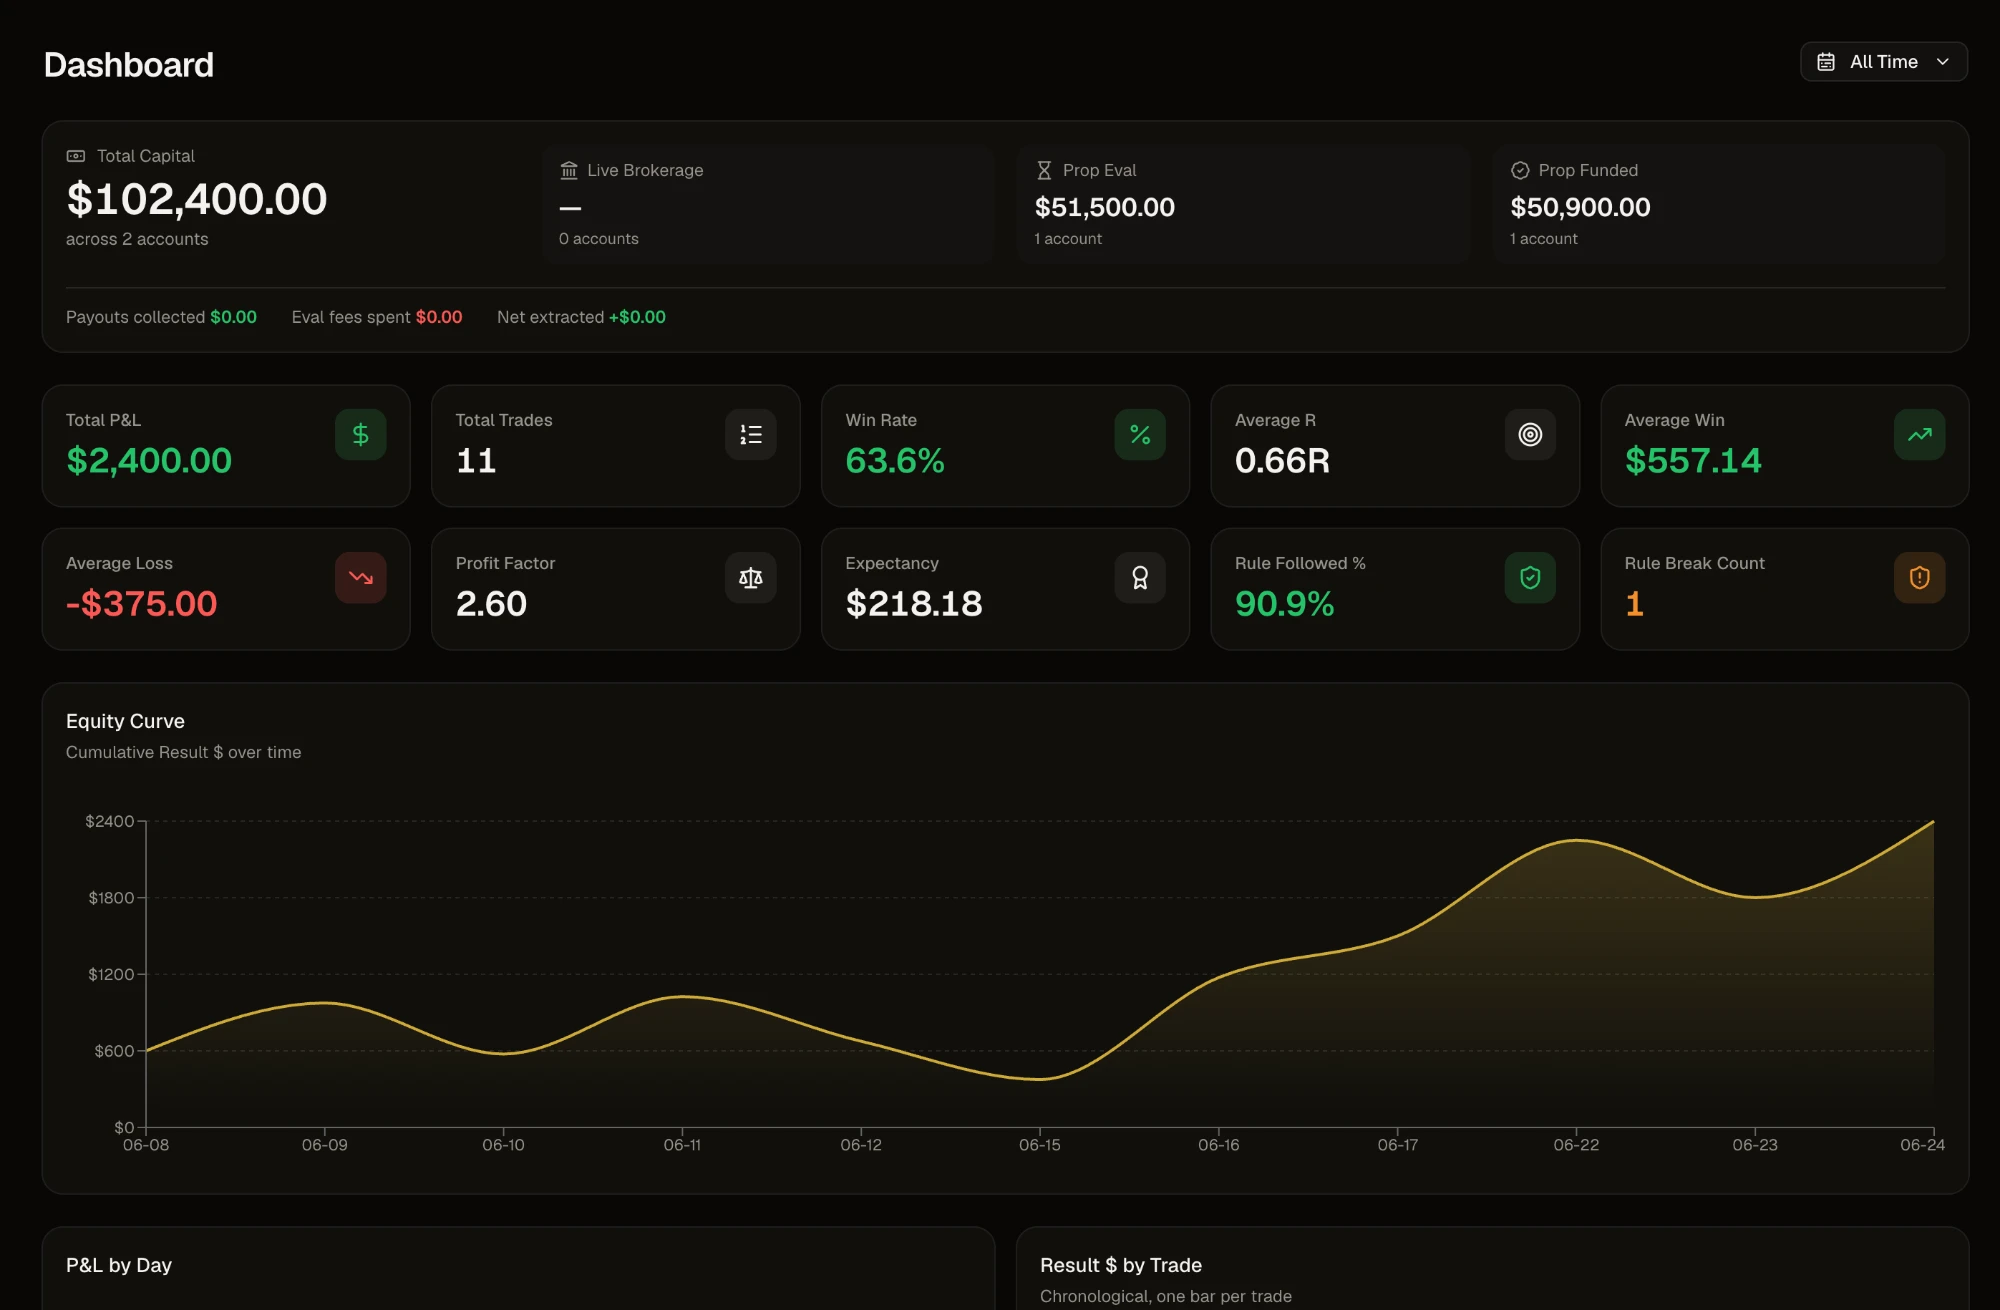Click the chevron arrow beside All Time
The width and height of the screenshot is (2000, 1310).
click(x=1943, y=62)
